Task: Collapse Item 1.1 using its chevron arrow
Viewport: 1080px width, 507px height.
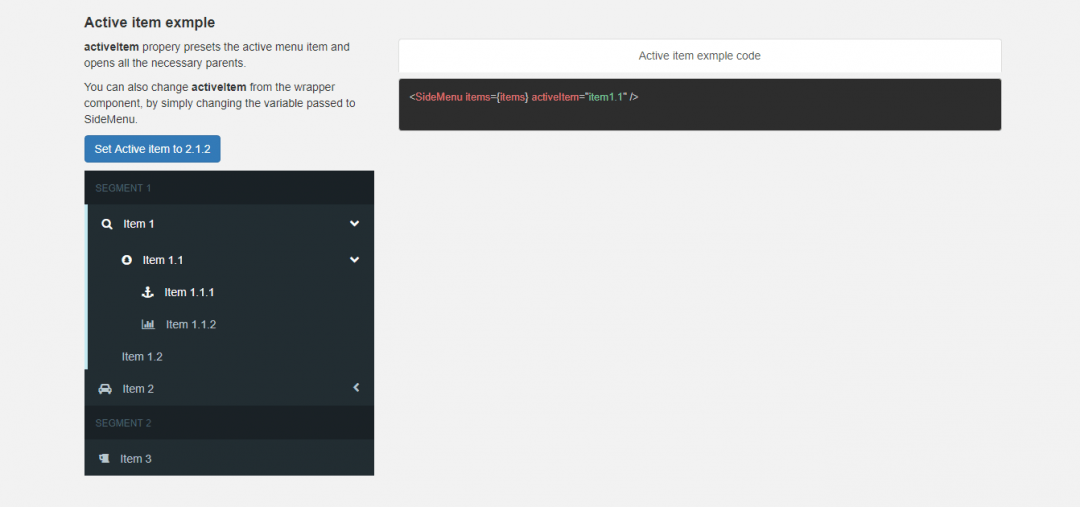Action: [x=354, y=260]
